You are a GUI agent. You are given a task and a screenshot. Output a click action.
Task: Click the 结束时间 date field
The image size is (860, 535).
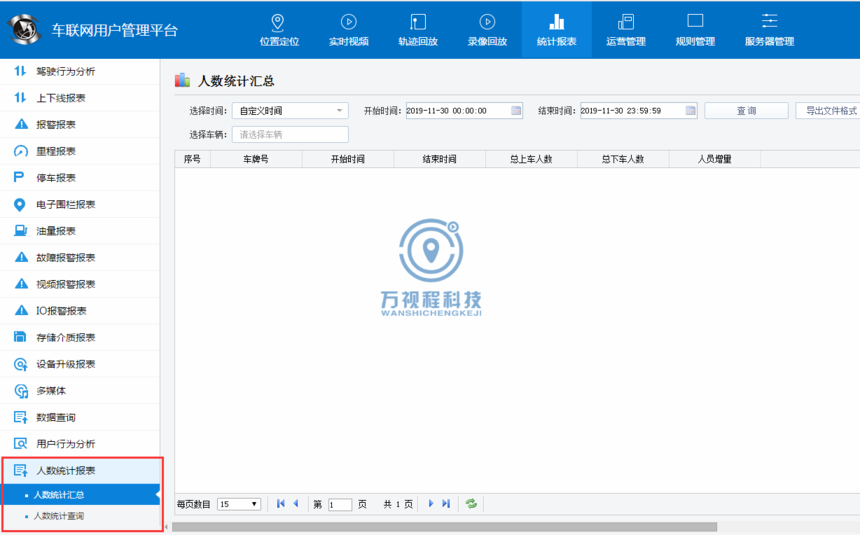(638, 110)
